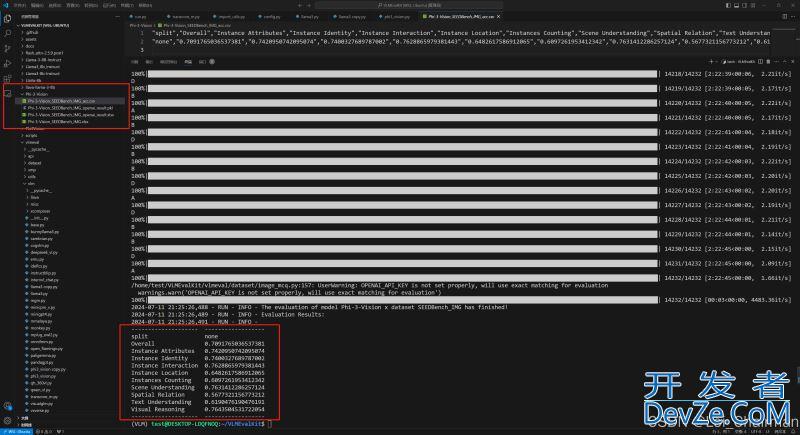
Task: Click the Phi-3-Vision breadcrumb segment
Action: [x=141, y=25]
